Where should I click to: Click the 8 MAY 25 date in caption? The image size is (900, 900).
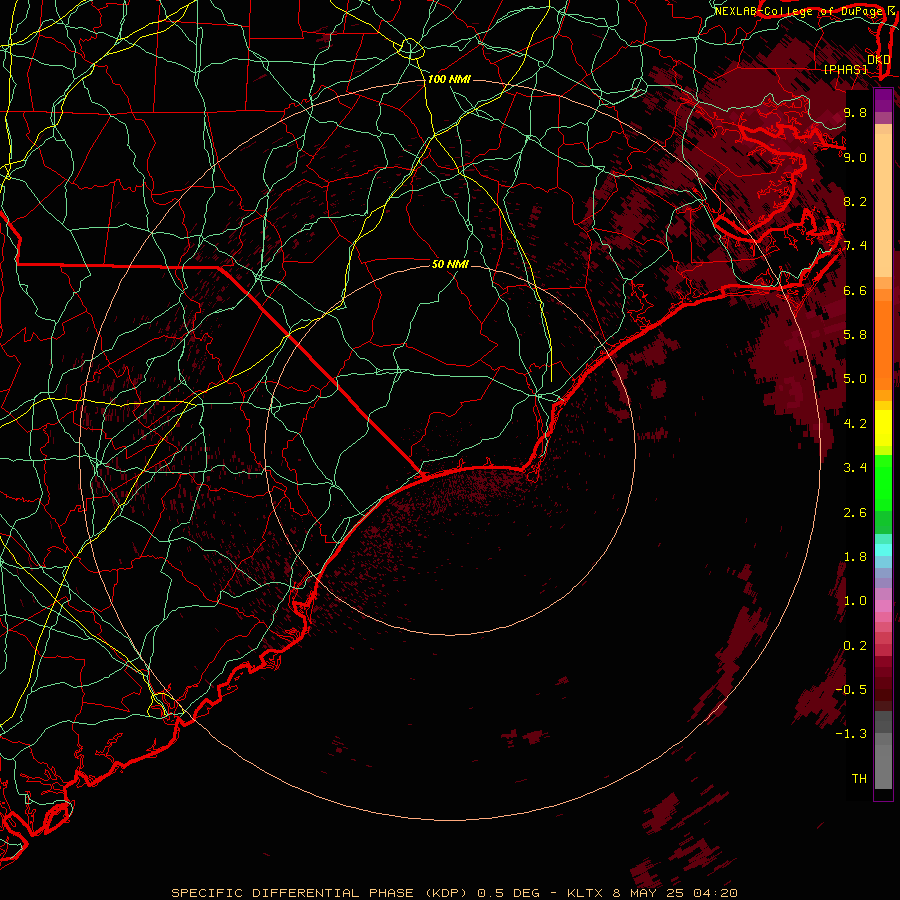click(647, 893)
